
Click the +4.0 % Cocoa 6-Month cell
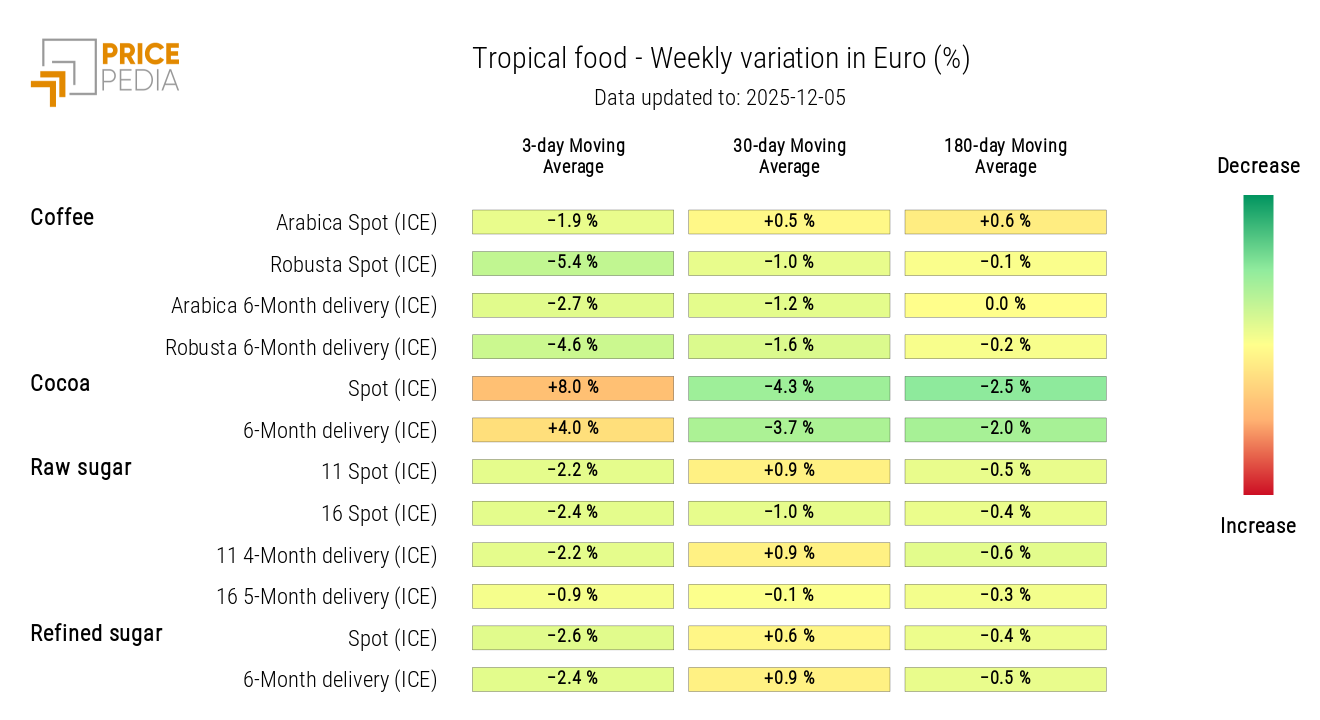(x=573, y=429)
